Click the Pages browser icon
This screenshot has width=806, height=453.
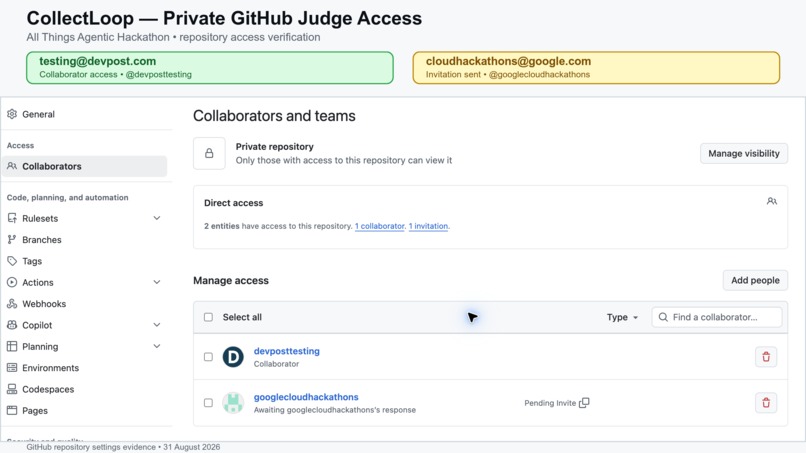[12, 410]
